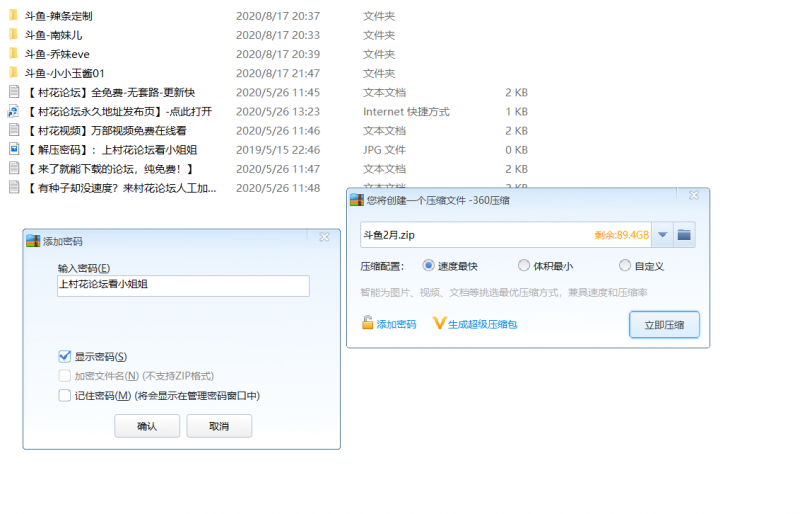This screenshot has width=800, height=514.
Task: Click text file icon for 万部视频免费在线看
Action: point(14,130)
